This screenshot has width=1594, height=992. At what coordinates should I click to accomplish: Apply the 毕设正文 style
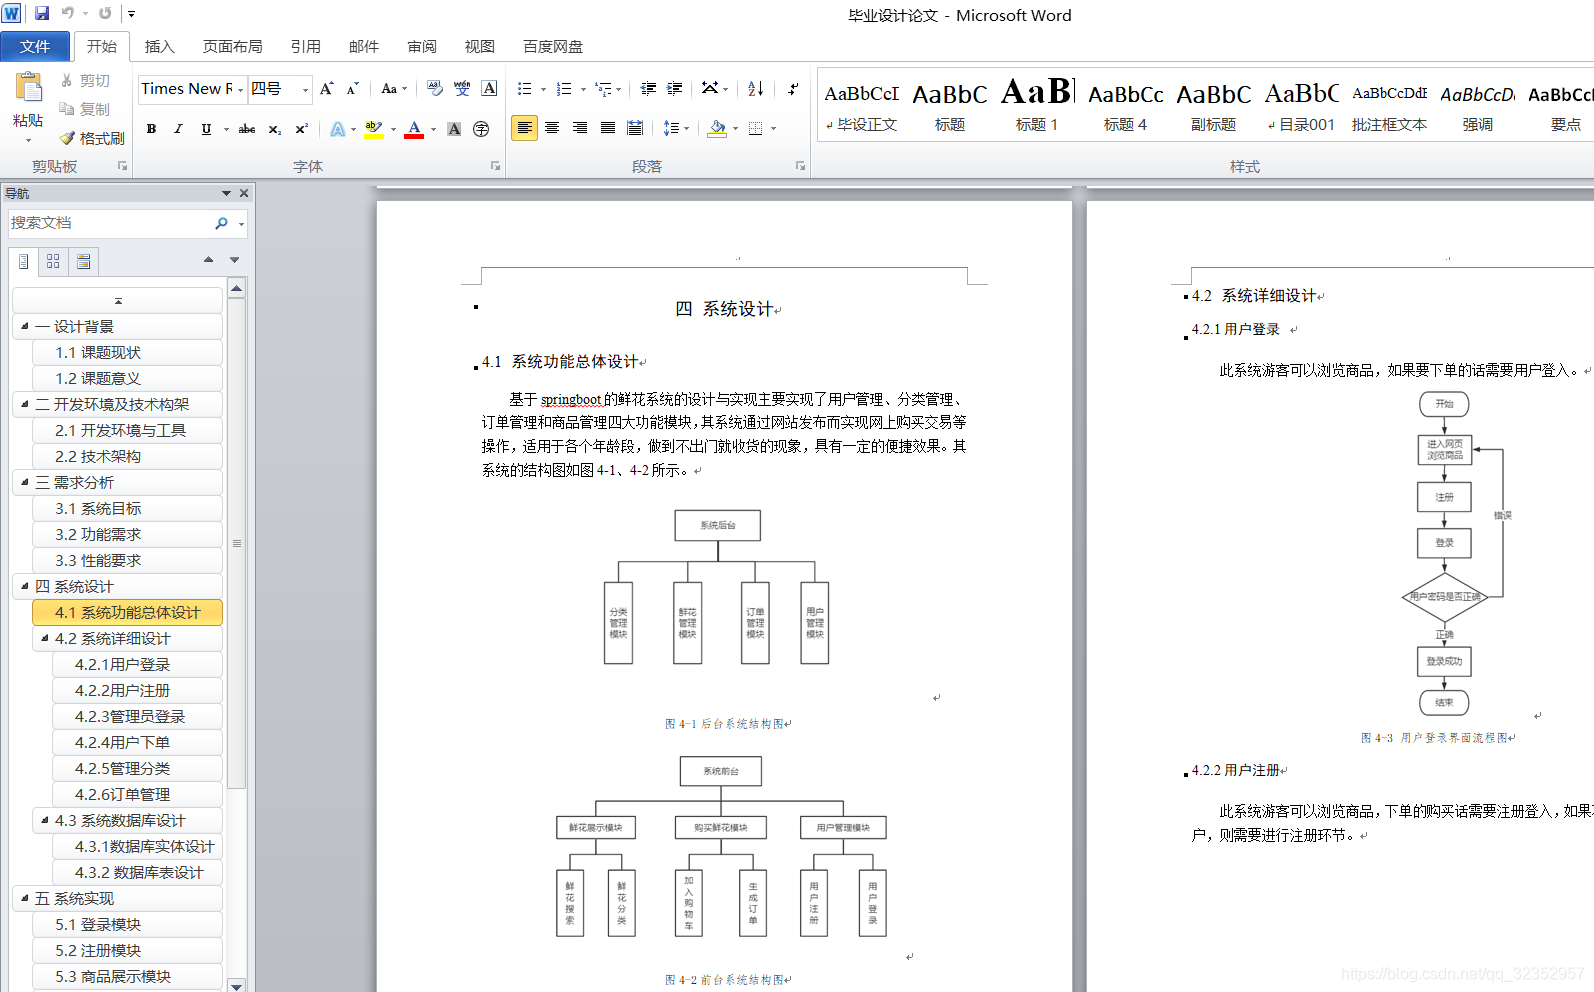pos(862,106)
